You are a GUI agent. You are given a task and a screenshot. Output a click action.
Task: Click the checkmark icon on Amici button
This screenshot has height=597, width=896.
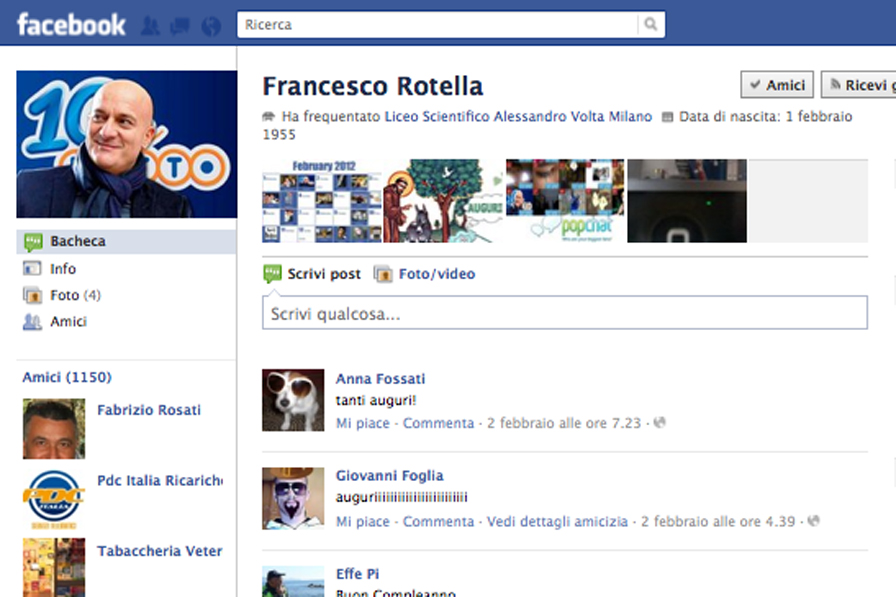(755, 85)
